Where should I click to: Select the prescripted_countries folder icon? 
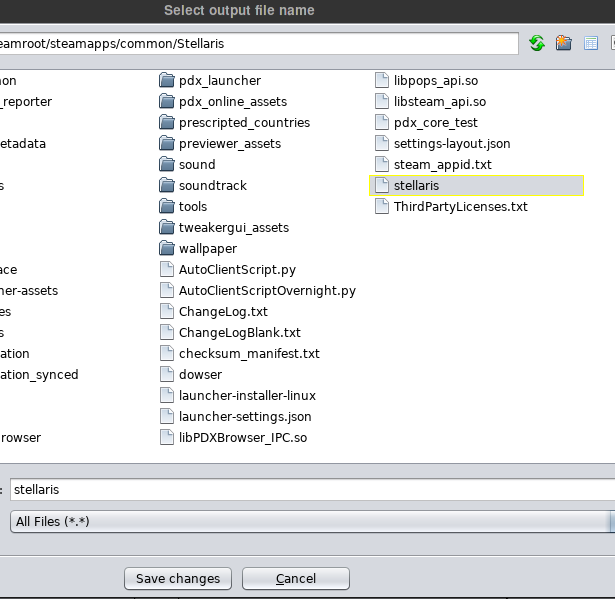point(167,122)
